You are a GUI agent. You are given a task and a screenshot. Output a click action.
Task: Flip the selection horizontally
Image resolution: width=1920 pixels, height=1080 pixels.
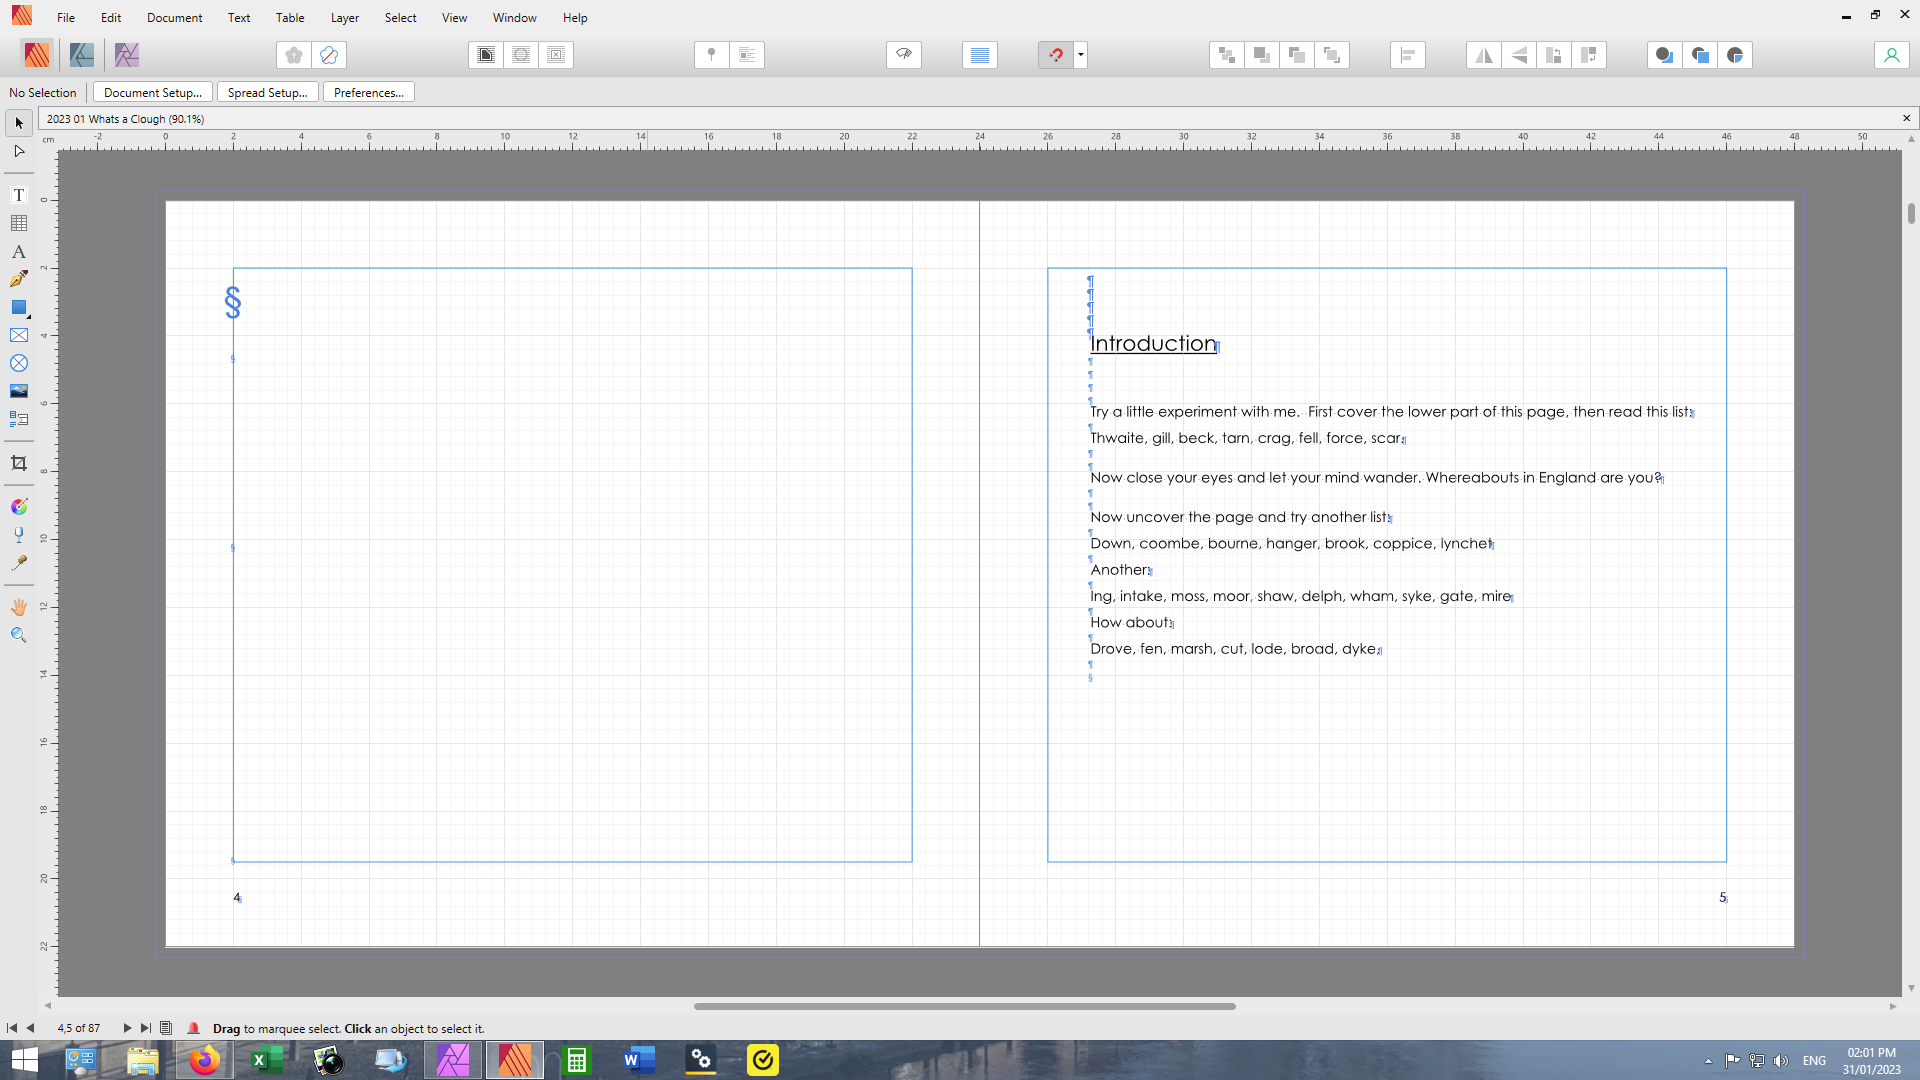coord(1483,55)
